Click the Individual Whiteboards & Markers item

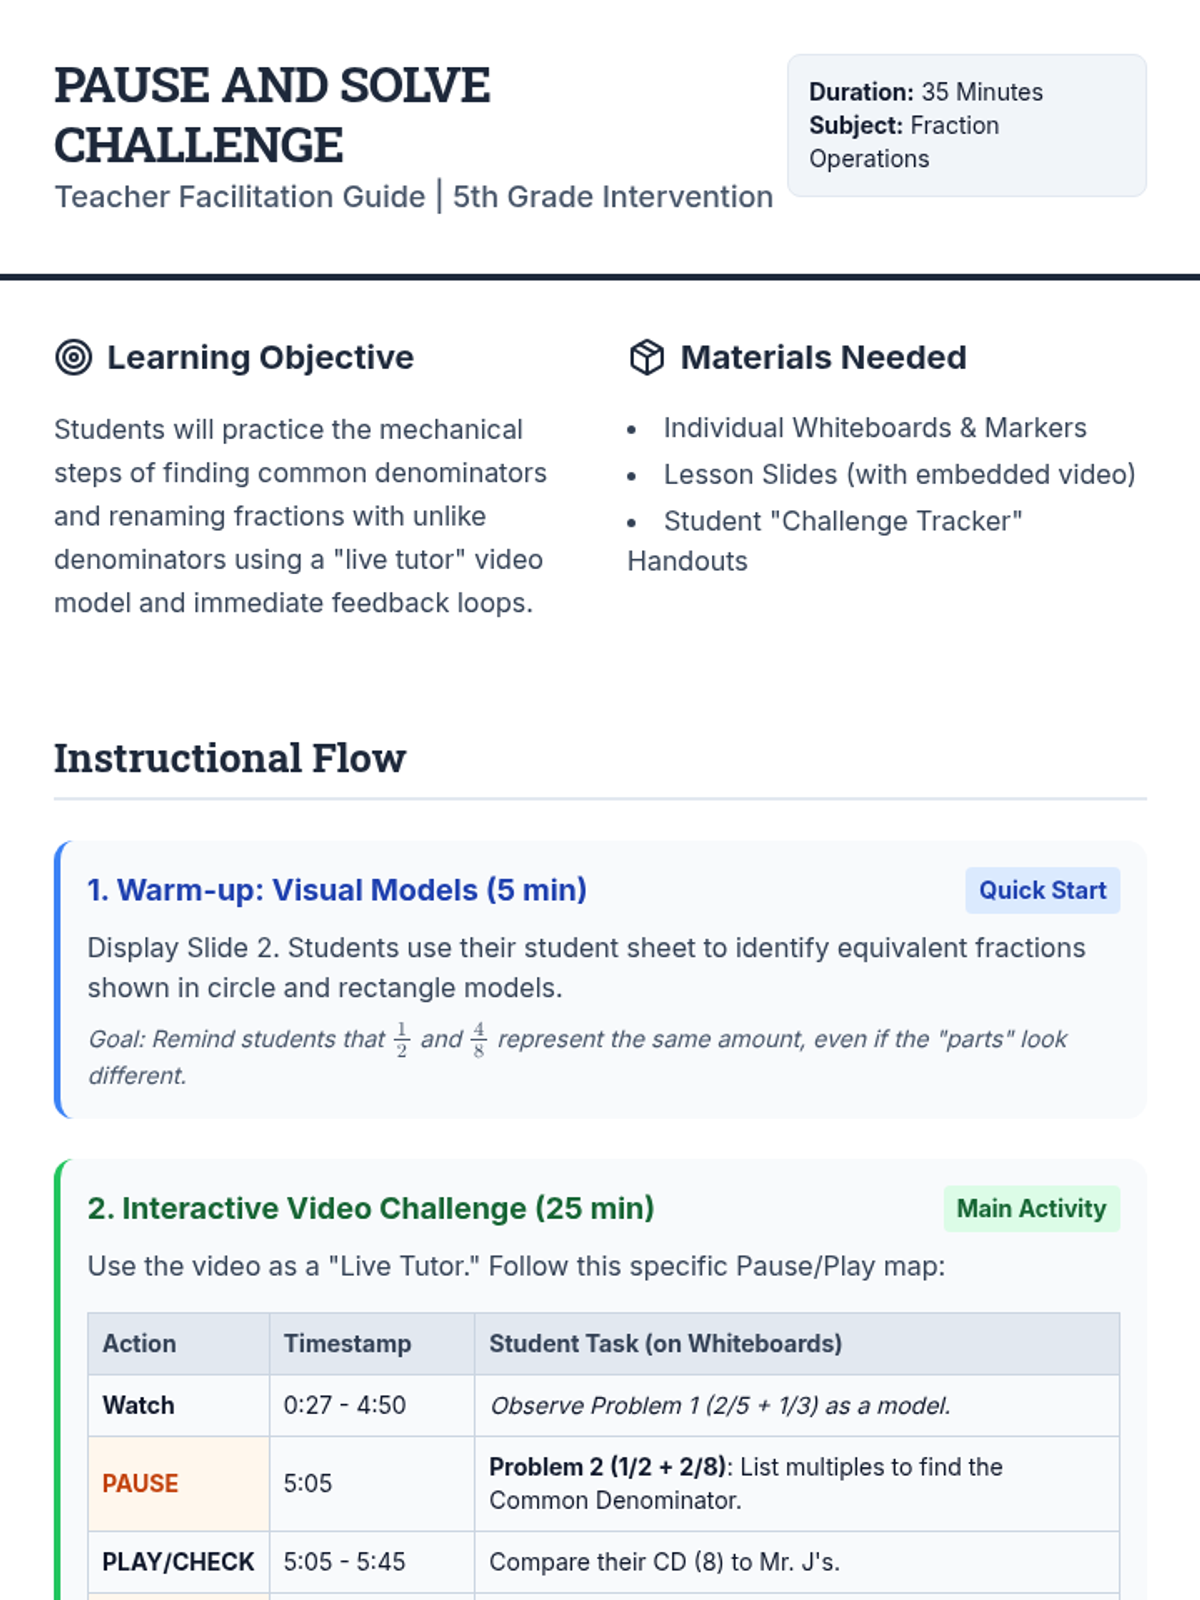click(x=874, y=428)
